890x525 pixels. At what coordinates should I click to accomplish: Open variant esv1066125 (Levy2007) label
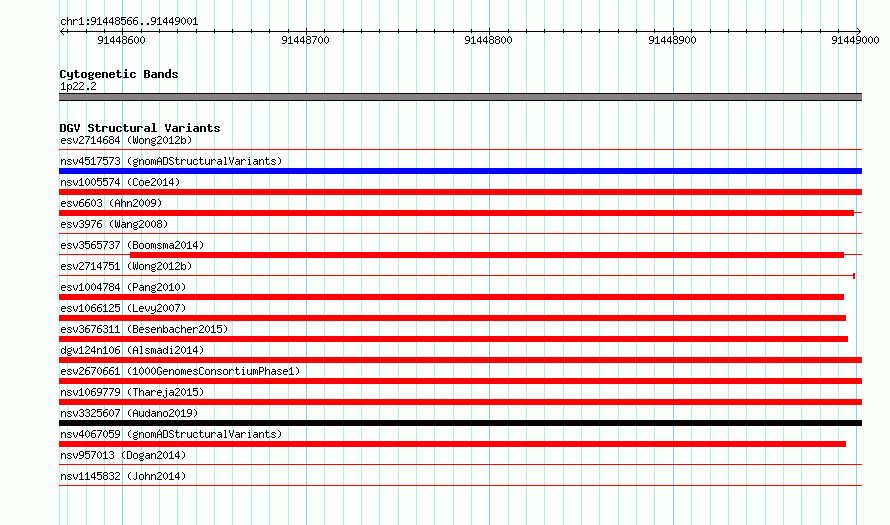point(123,308)
